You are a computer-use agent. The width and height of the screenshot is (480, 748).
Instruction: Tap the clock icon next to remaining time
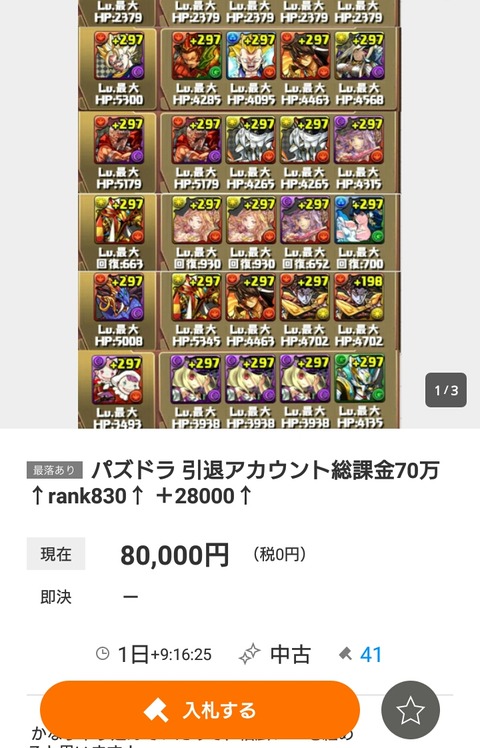tap(103, 653)
